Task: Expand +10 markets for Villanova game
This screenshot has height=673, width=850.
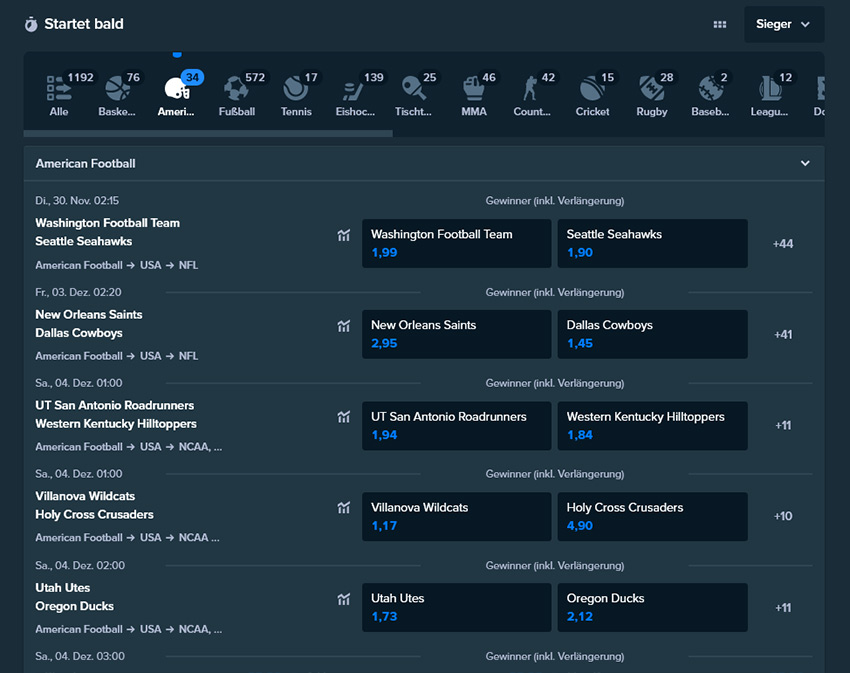Action: (783, 516)
